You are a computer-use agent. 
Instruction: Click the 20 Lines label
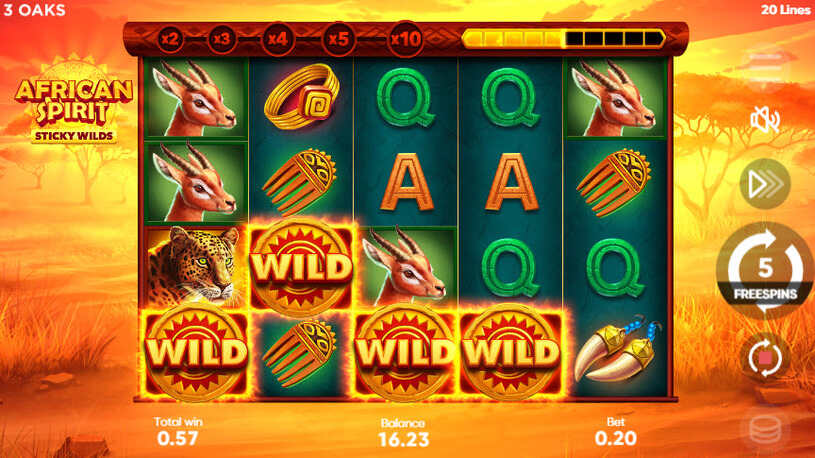[x=785, y=10]
